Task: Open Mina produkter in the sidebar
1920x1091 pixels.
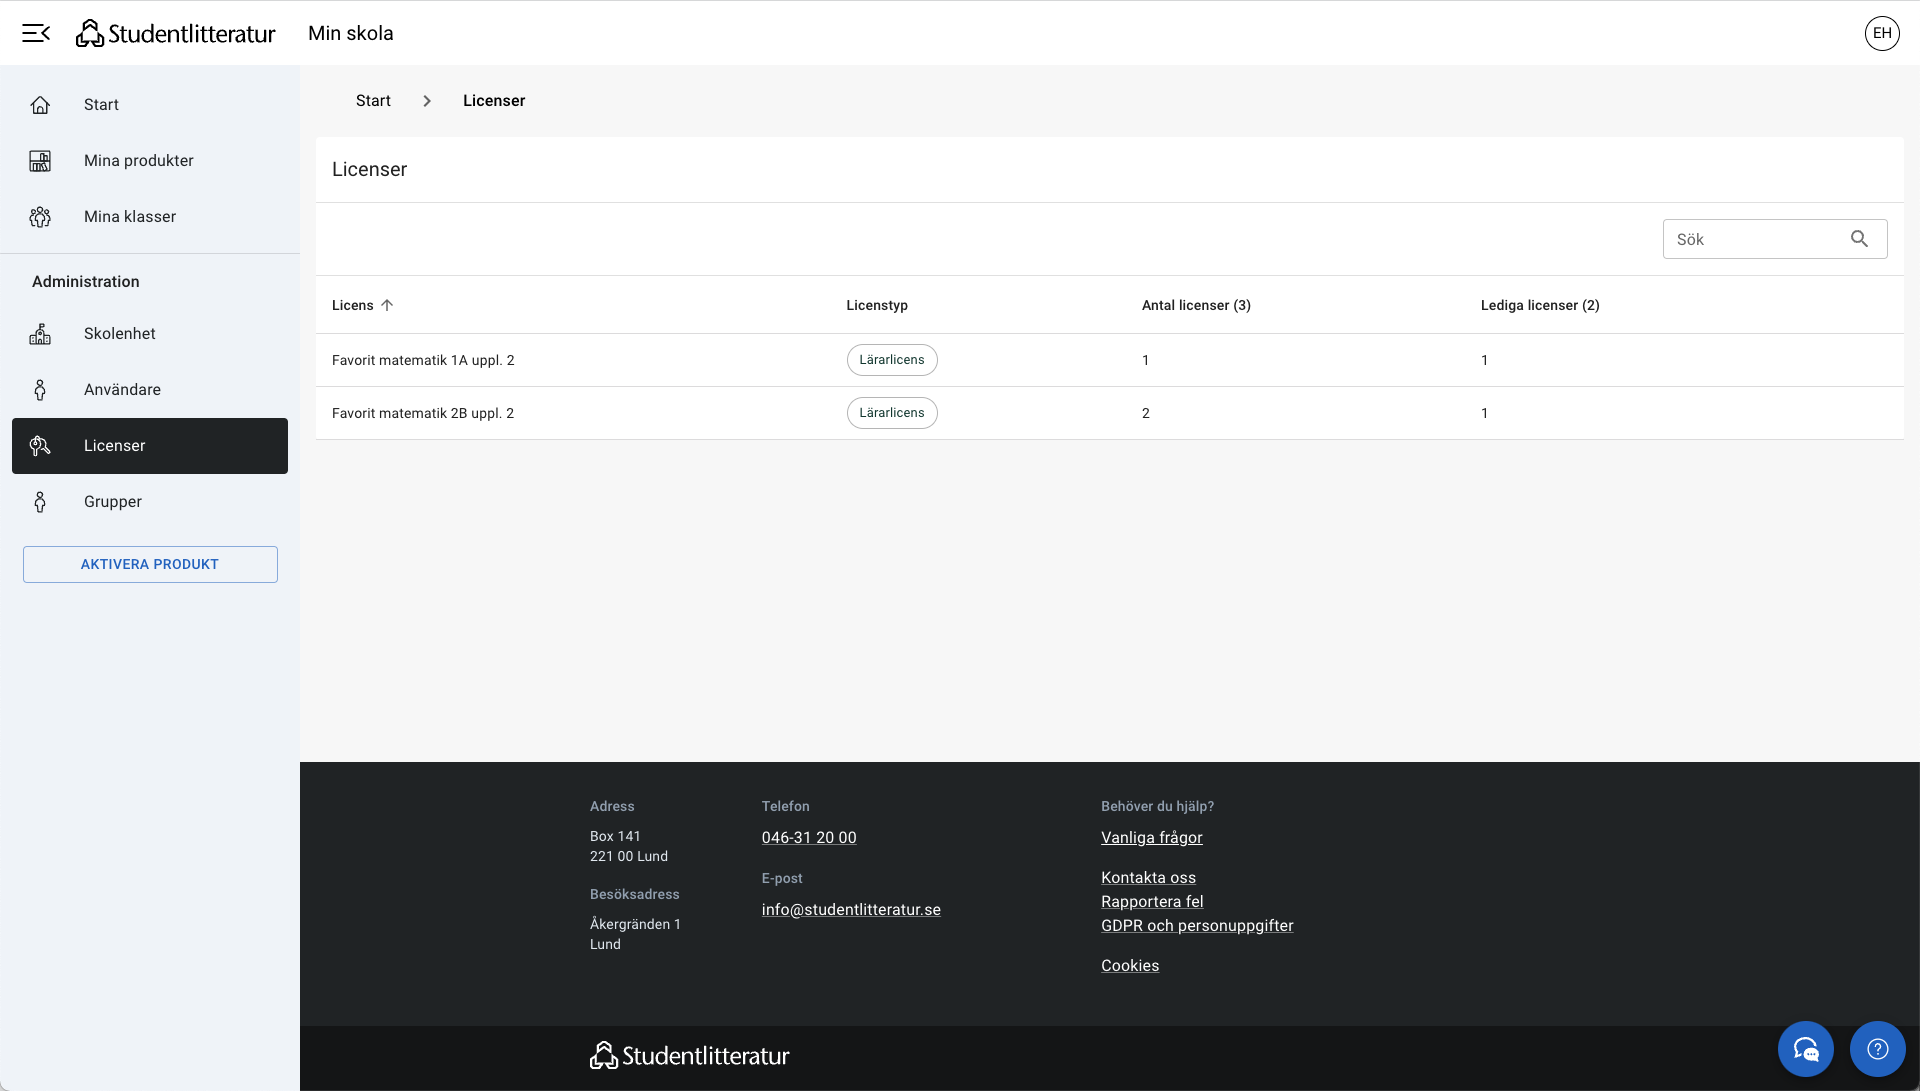Action: 138,161
